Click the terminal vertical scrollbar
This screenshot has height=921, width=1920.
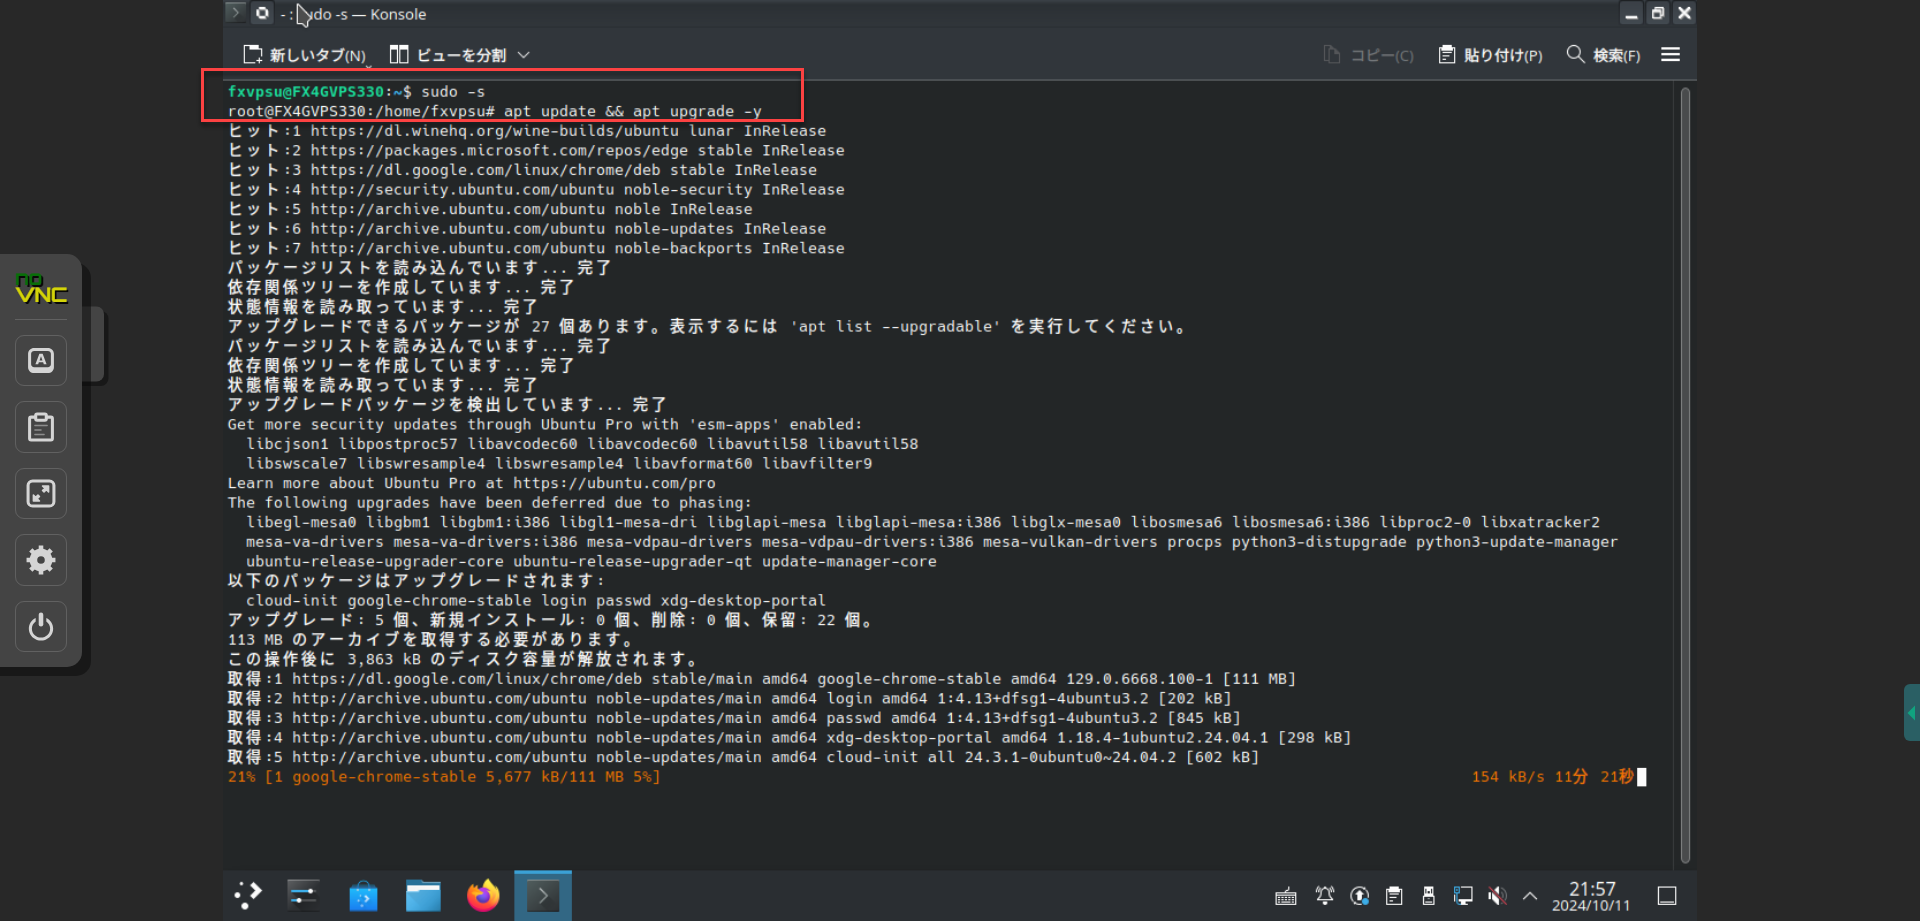point(1685,470)
